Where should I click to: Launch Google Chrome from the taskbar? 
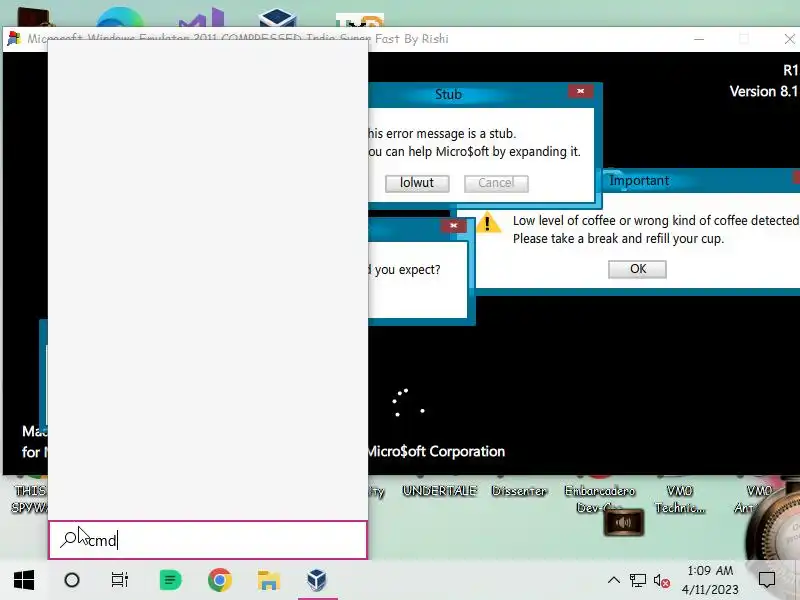coord(220,580)
